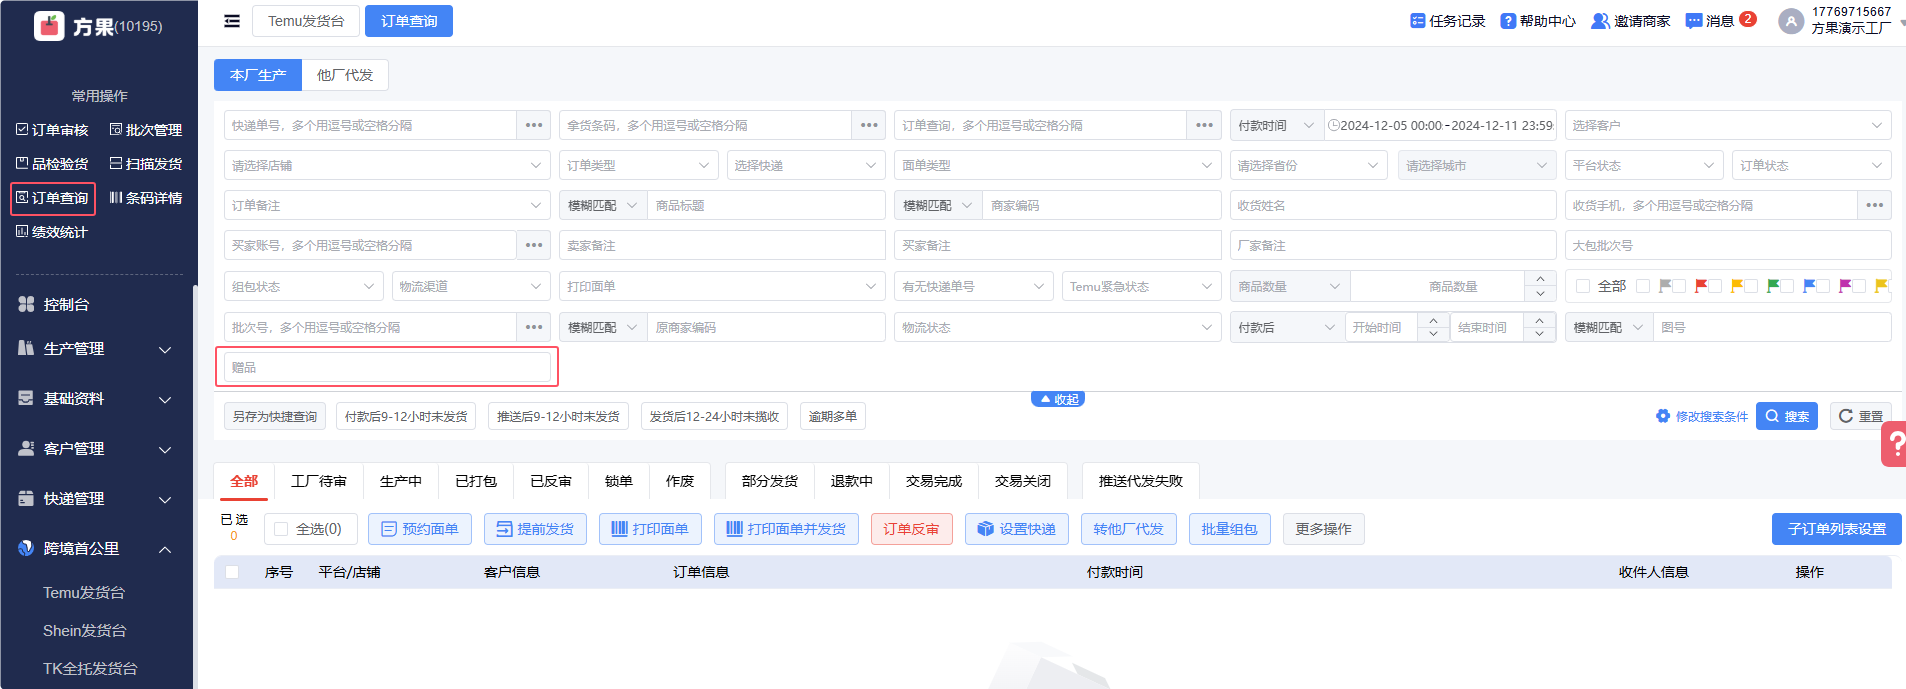1906x689 pixels.
Task: Click the 条码详情 barcode shortcut
Action: pyautogui.click(x=146, y=198)
